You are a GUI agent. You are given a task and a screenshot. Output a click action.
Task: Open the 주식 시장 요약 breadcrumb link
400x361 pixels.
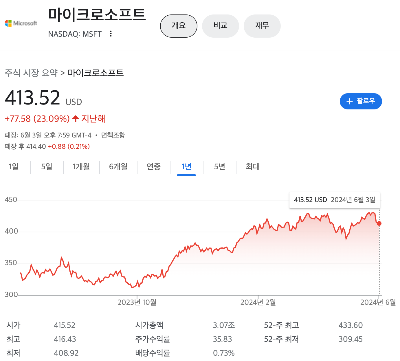click(31, 73)
